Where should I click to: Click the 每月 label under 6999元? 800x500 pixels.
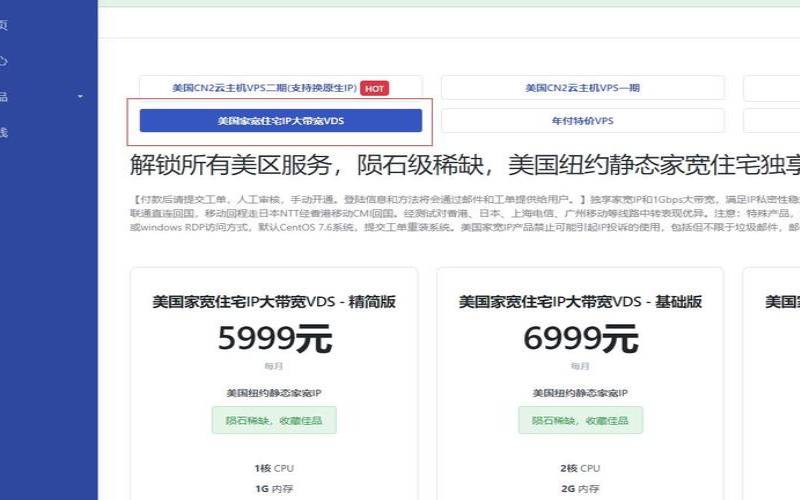tap(580, 366)
